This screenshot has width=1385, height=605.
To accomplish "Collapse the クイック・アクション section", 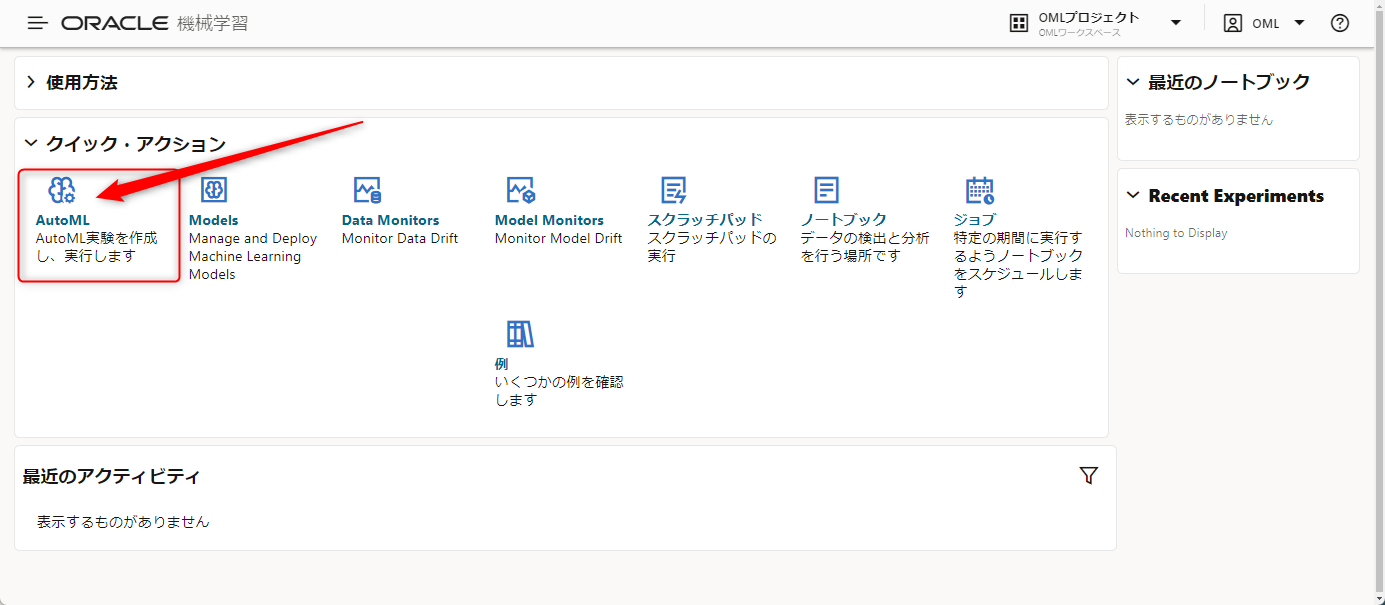I will click(31, 143).
